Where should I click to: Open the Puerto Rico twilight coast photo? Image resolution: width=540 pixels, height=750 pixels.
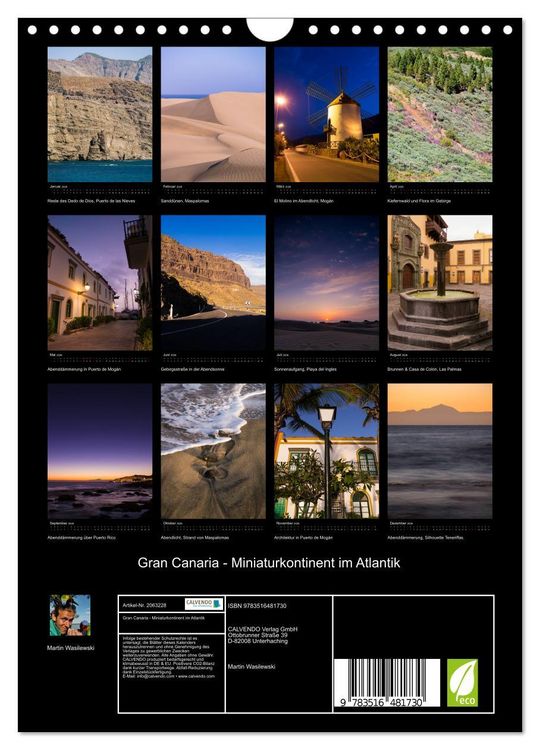point(100,451)
